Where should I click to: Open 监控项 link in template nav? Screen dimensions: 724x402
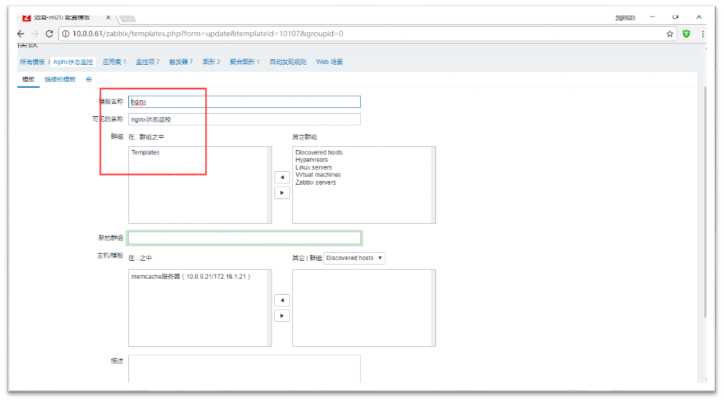pyautogui.click(x=147, y=61)
